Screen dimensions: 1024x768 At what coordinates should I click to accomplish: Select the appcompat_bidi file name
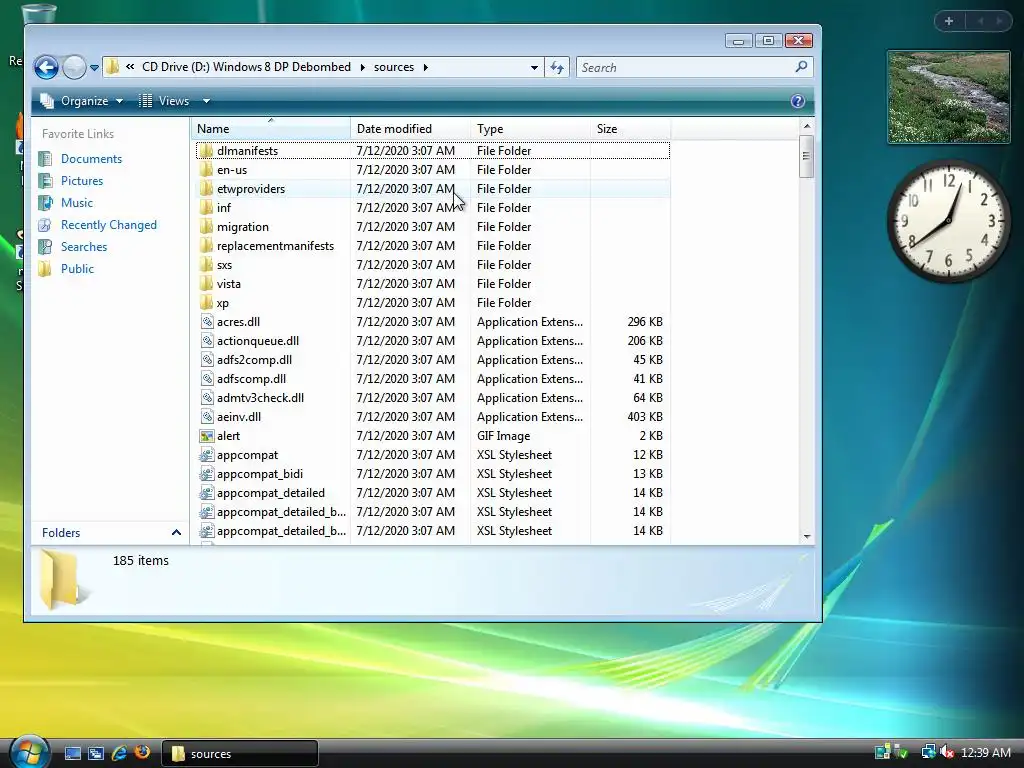pyautogui.click(x=260, y=473)
